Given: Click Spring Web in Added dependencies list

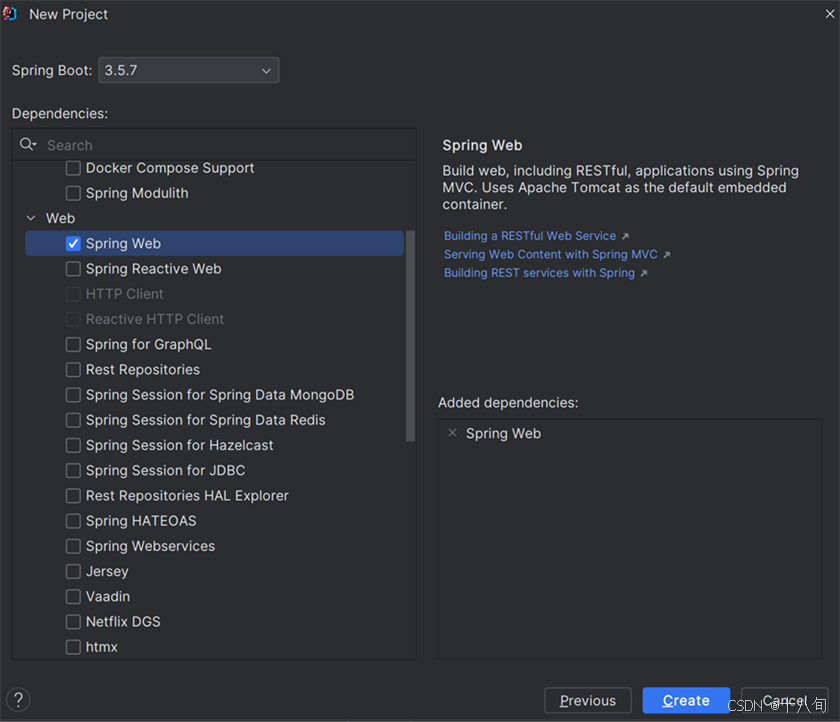Looking at the screenshot, I should (x=503, y=433).
